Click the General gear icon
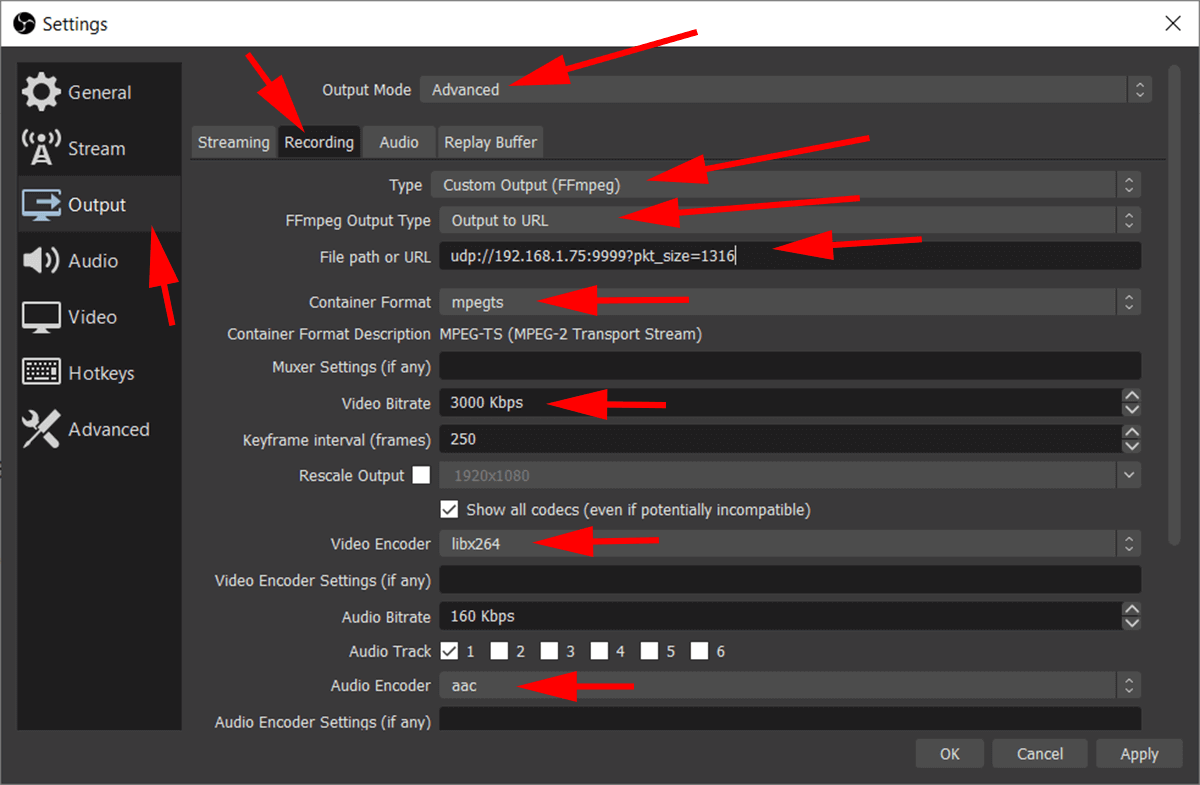This screenshot has height=785, width=1200. 41,92
